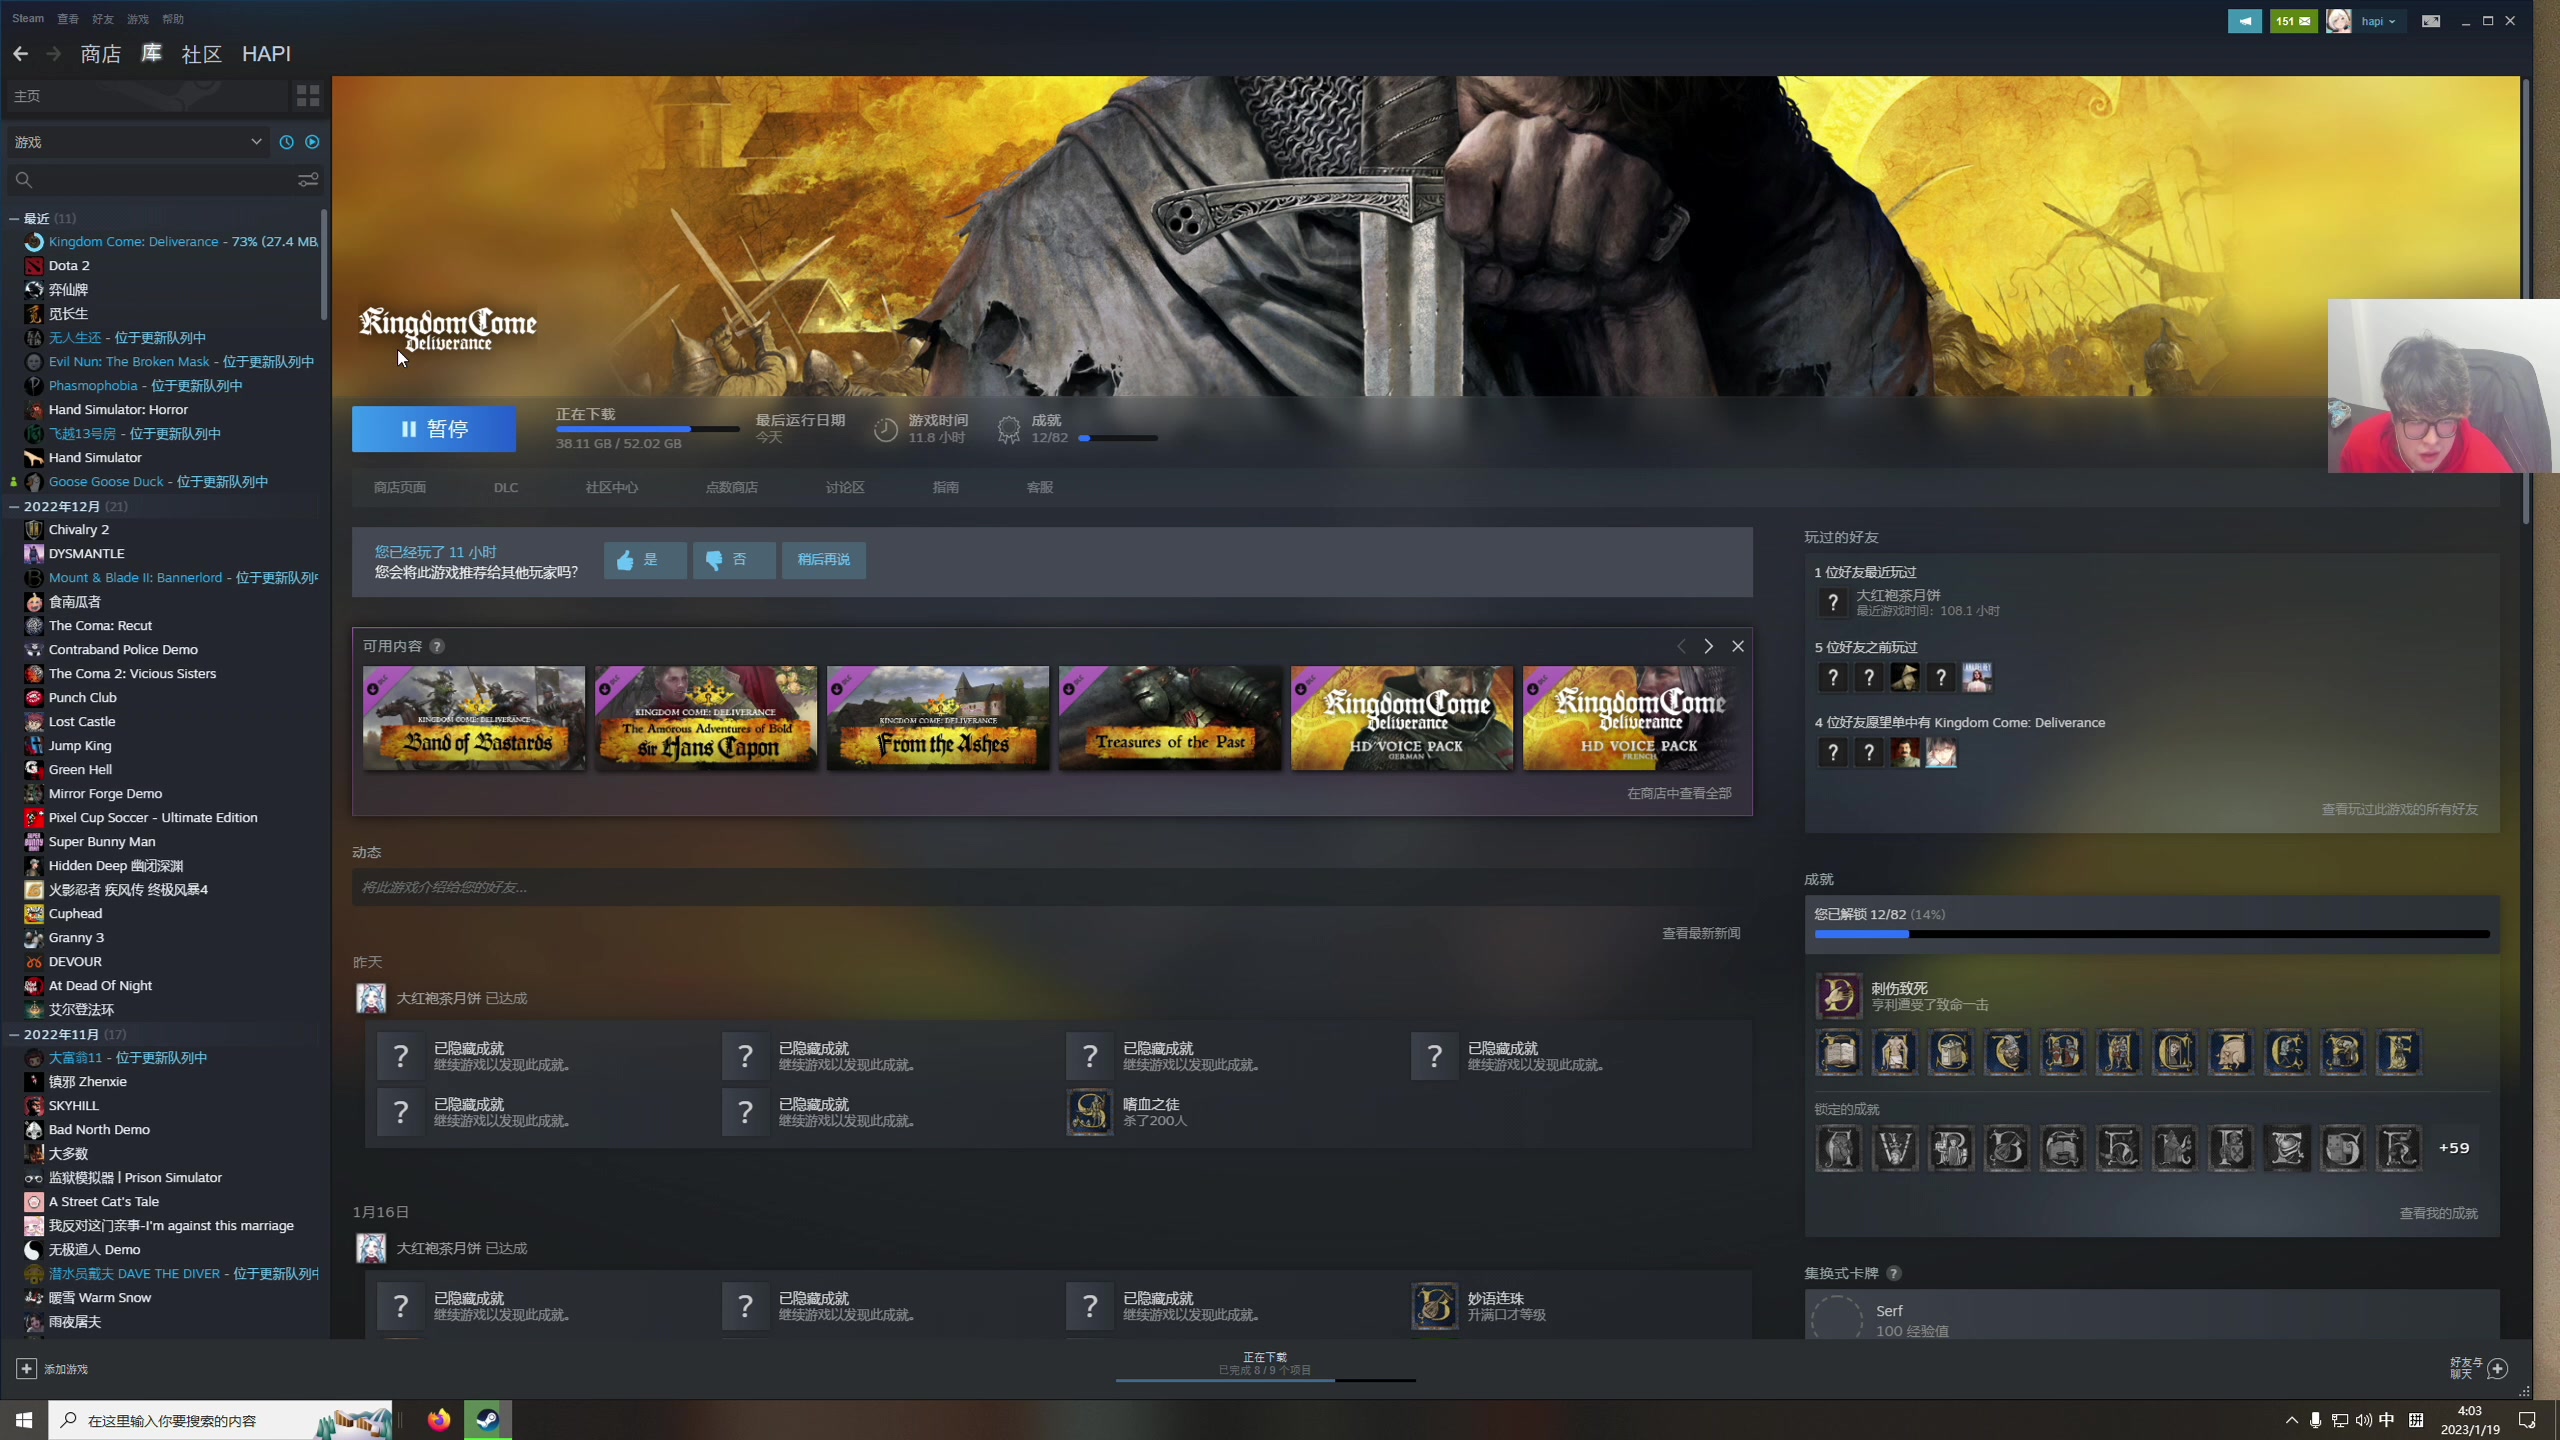
Task: Collapse the 最近 group
Action: pyautogui.click(x=14, y=218)
